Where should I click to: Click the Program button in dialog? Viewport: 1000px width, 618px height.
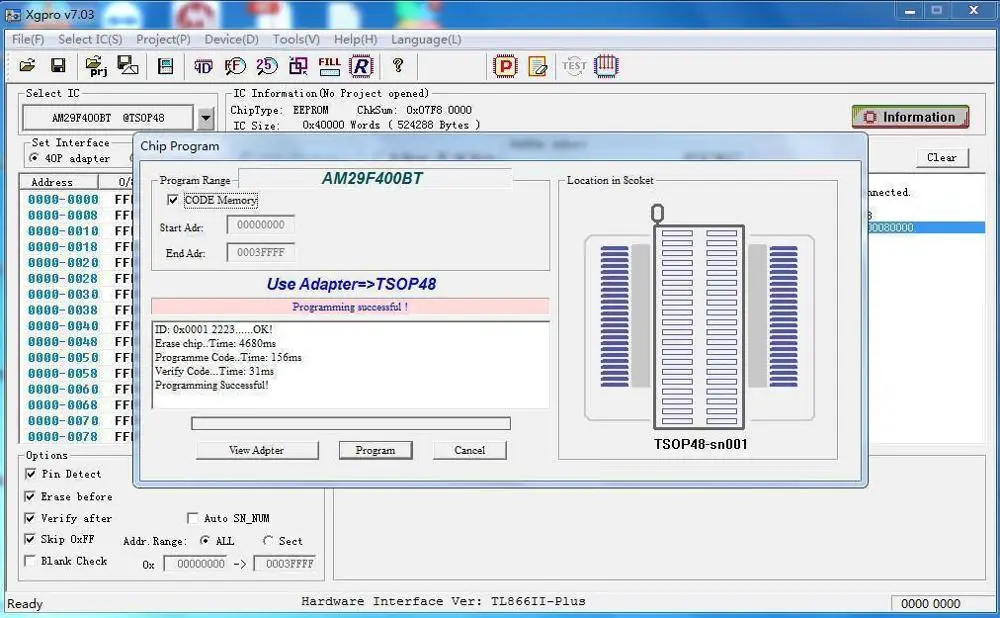coord(375,450)
